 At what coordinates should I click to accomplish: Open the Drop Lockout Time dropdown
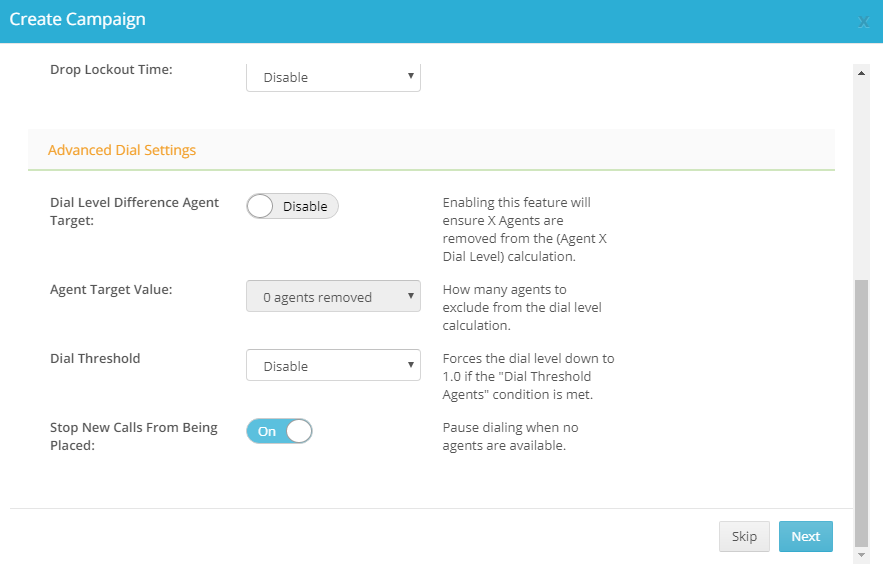[x=333, y=77]
